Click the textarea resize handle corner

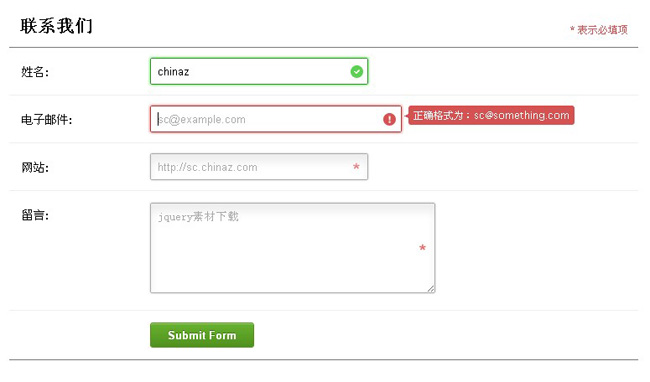coord(431,289)
